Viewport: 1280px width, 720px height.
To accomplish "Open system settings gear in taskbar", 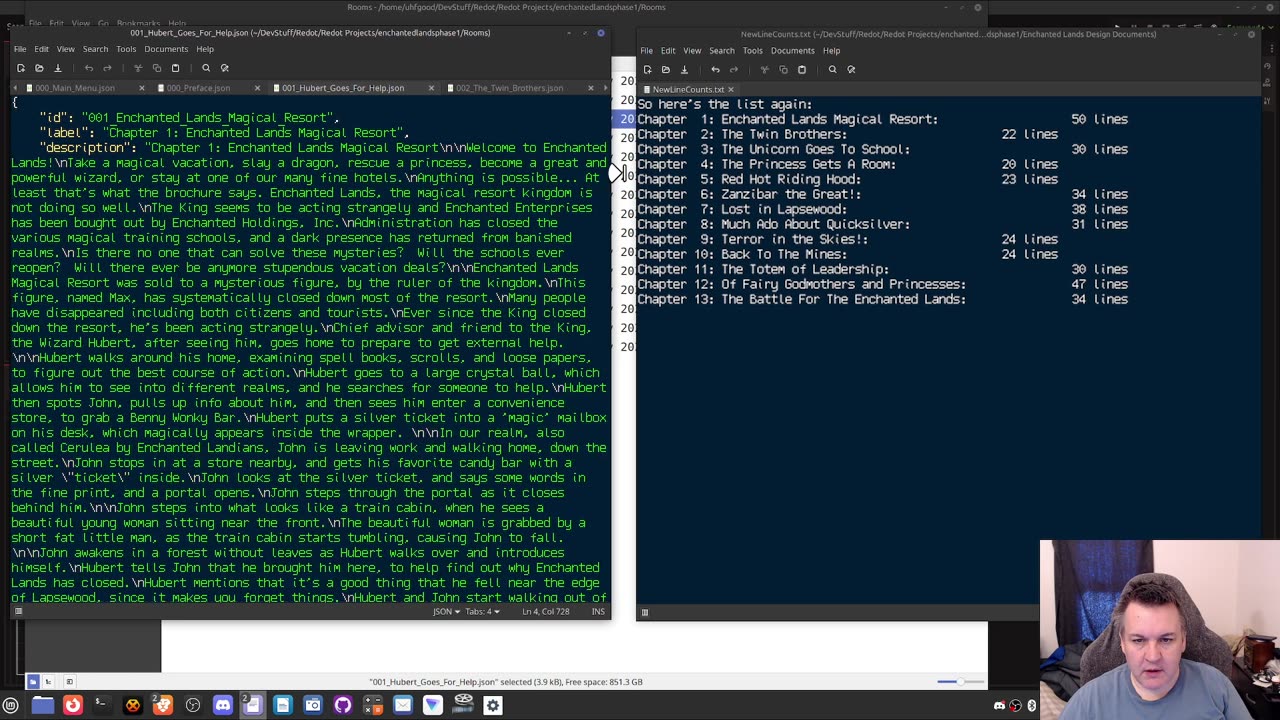I will pos(492,705).
